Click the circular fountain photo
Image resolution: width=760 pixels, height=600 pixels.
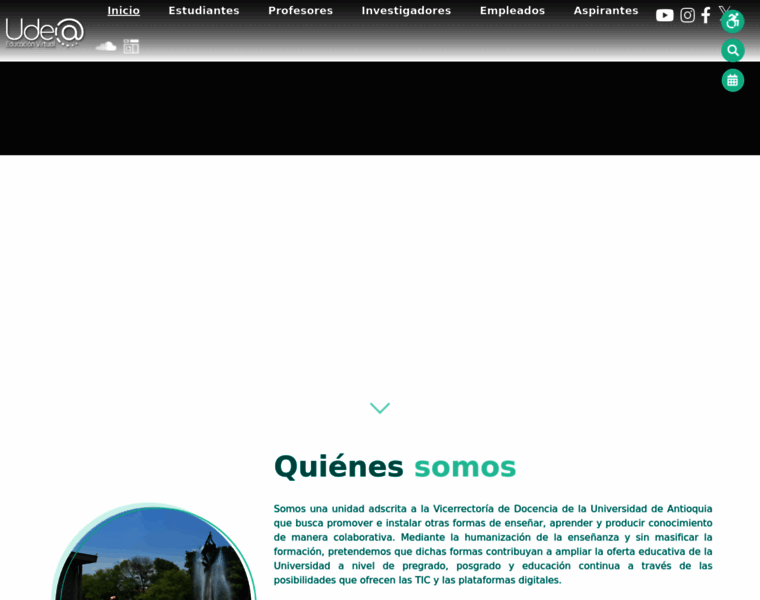[x=154, y=553]
